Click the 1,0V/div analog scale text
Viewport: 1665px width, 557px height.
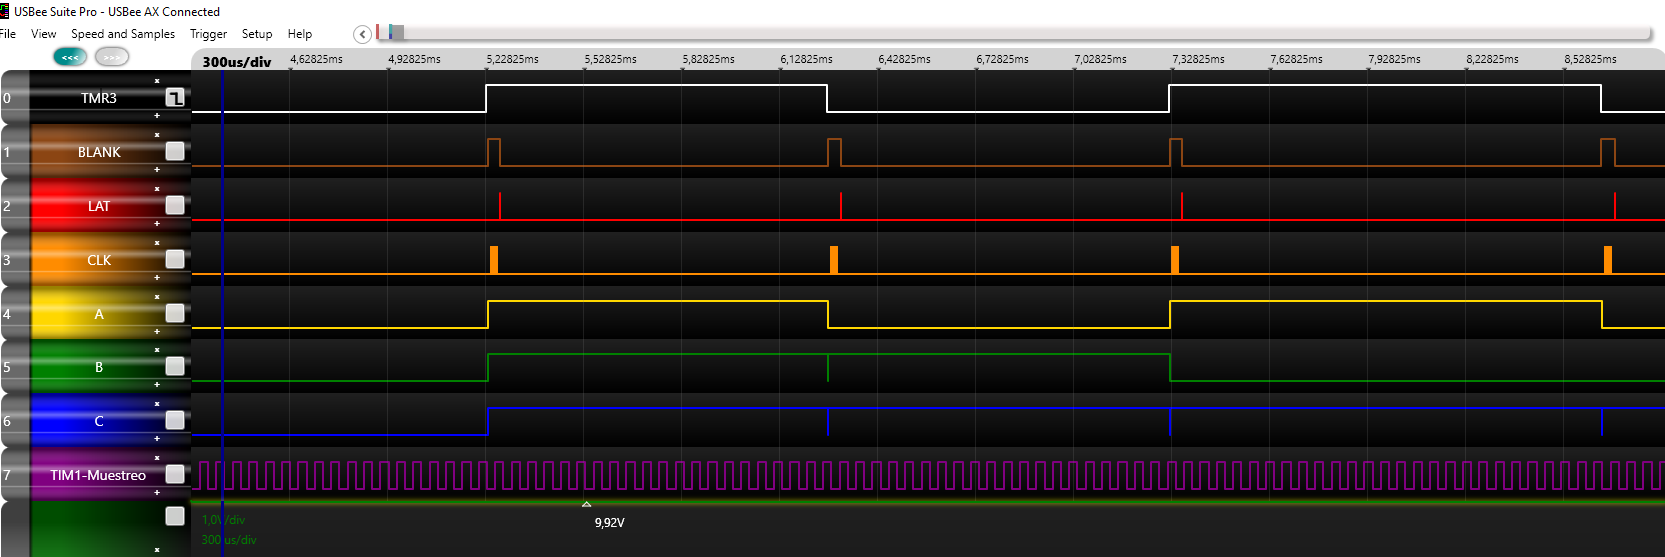[223, 520]
